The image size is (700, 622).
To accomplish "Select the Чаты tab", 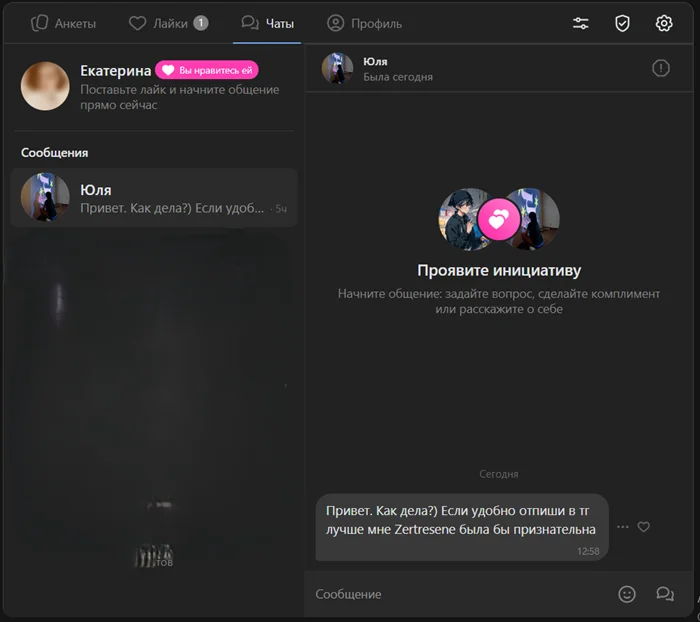I will [x=268, y=23].
